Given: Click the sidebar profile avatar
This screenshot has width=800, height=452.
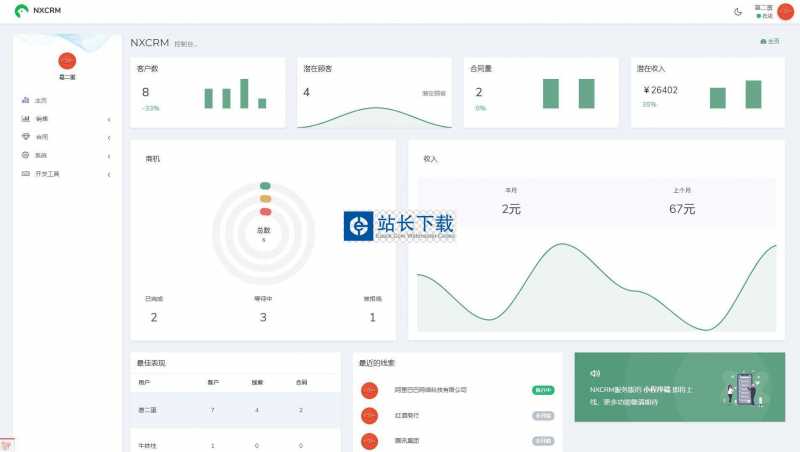Looking at the screenshot, I should [x=67, y=61].
